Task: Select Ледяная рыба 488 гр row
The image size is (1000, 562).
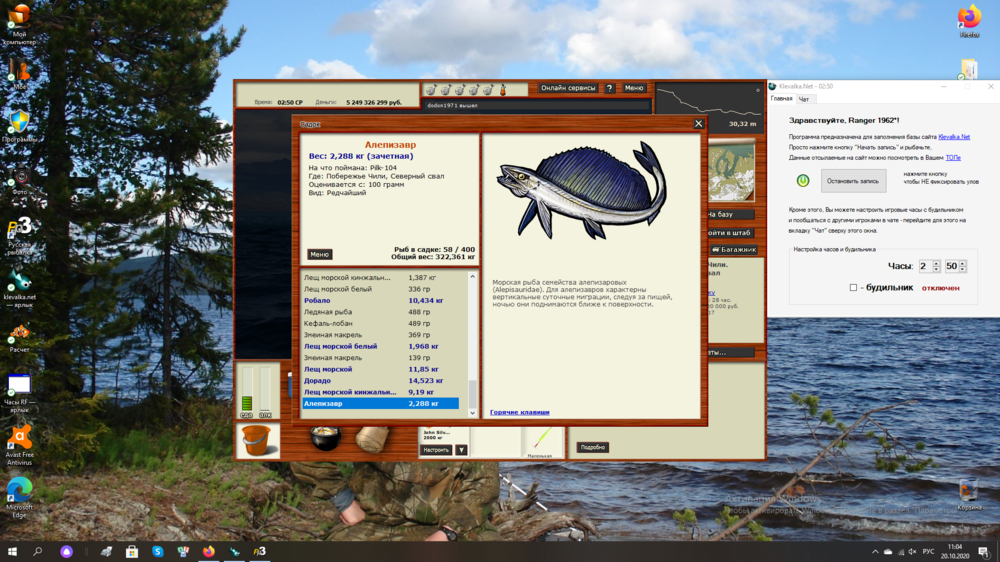Action: point(380,312)
